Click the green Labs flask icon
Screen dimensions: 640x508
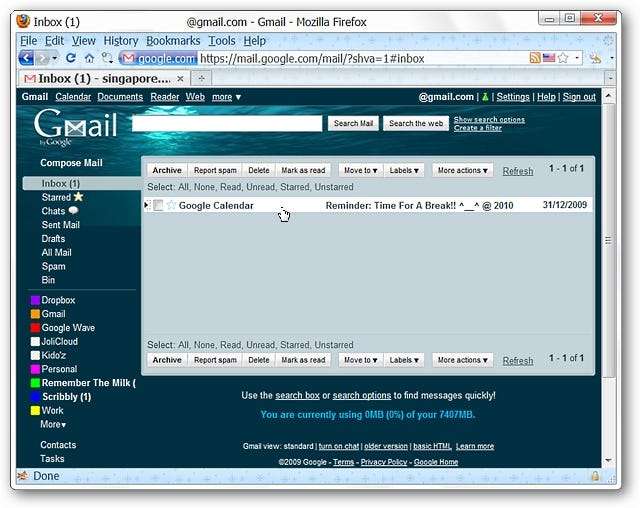pyautogui.click(x=485, y=97)
